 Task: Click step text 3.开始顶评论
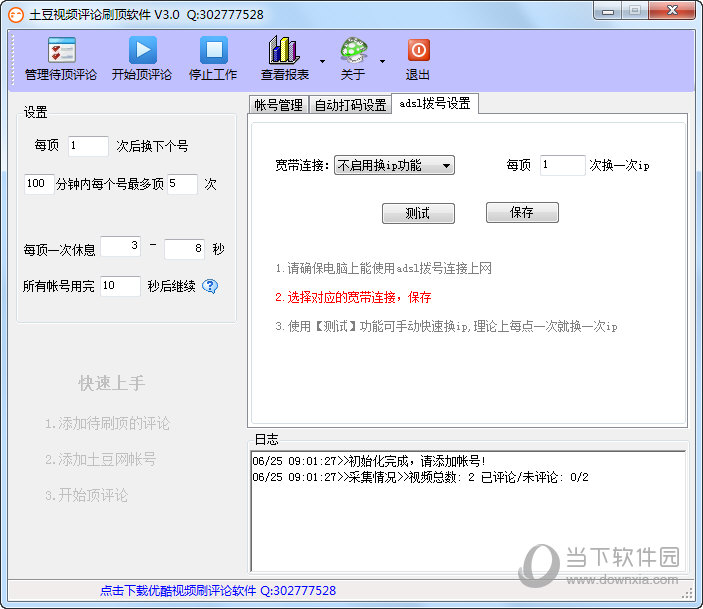coord(87,495)
